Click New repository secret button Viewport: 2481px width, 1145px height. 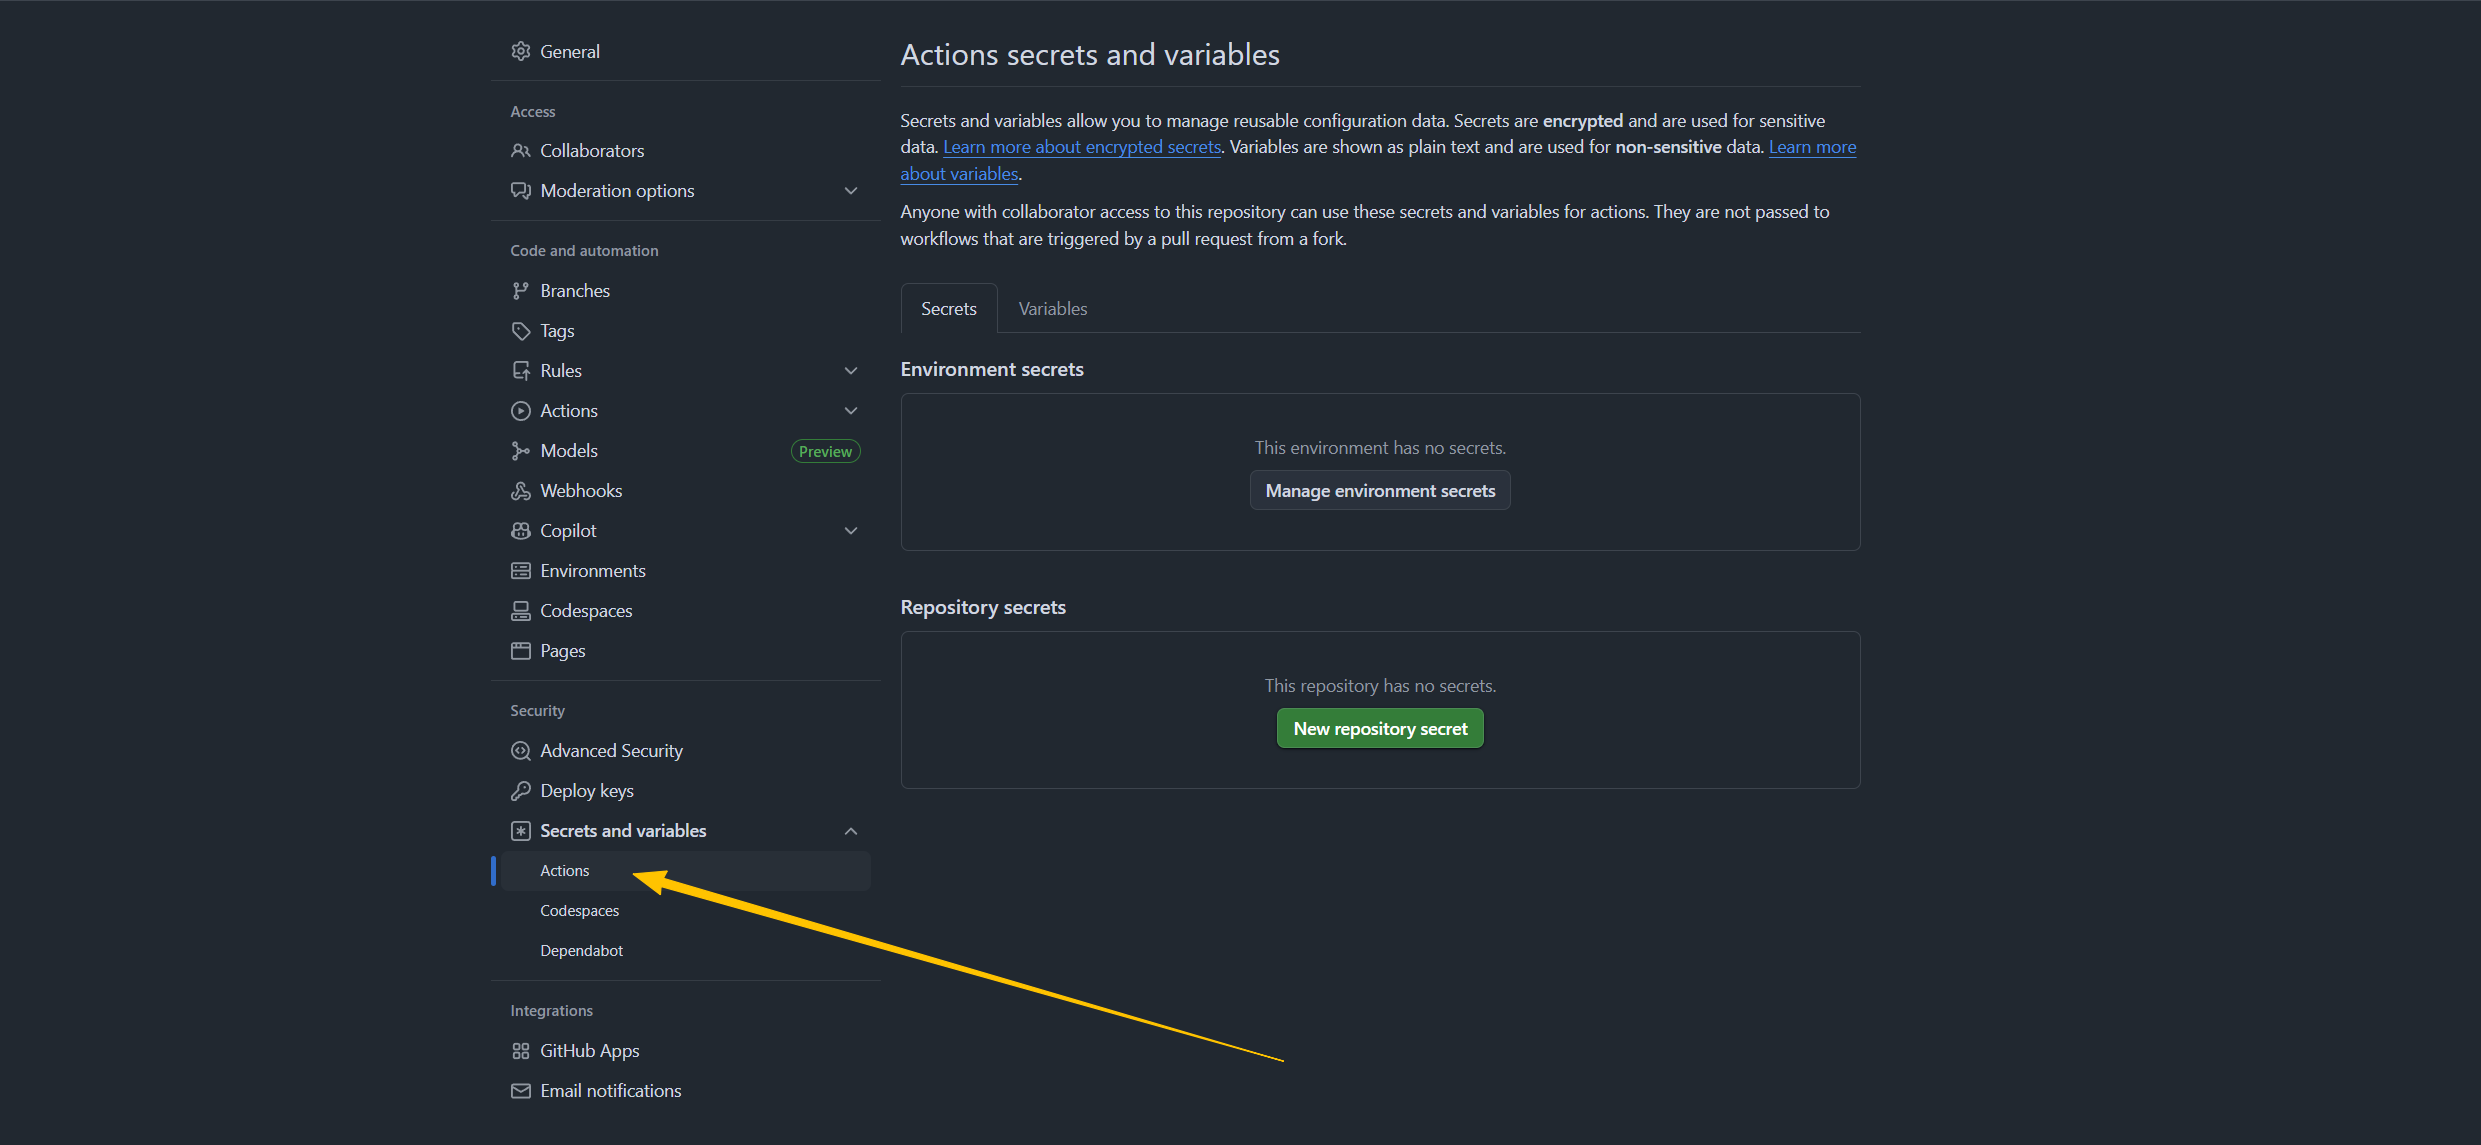point(1380,729)
